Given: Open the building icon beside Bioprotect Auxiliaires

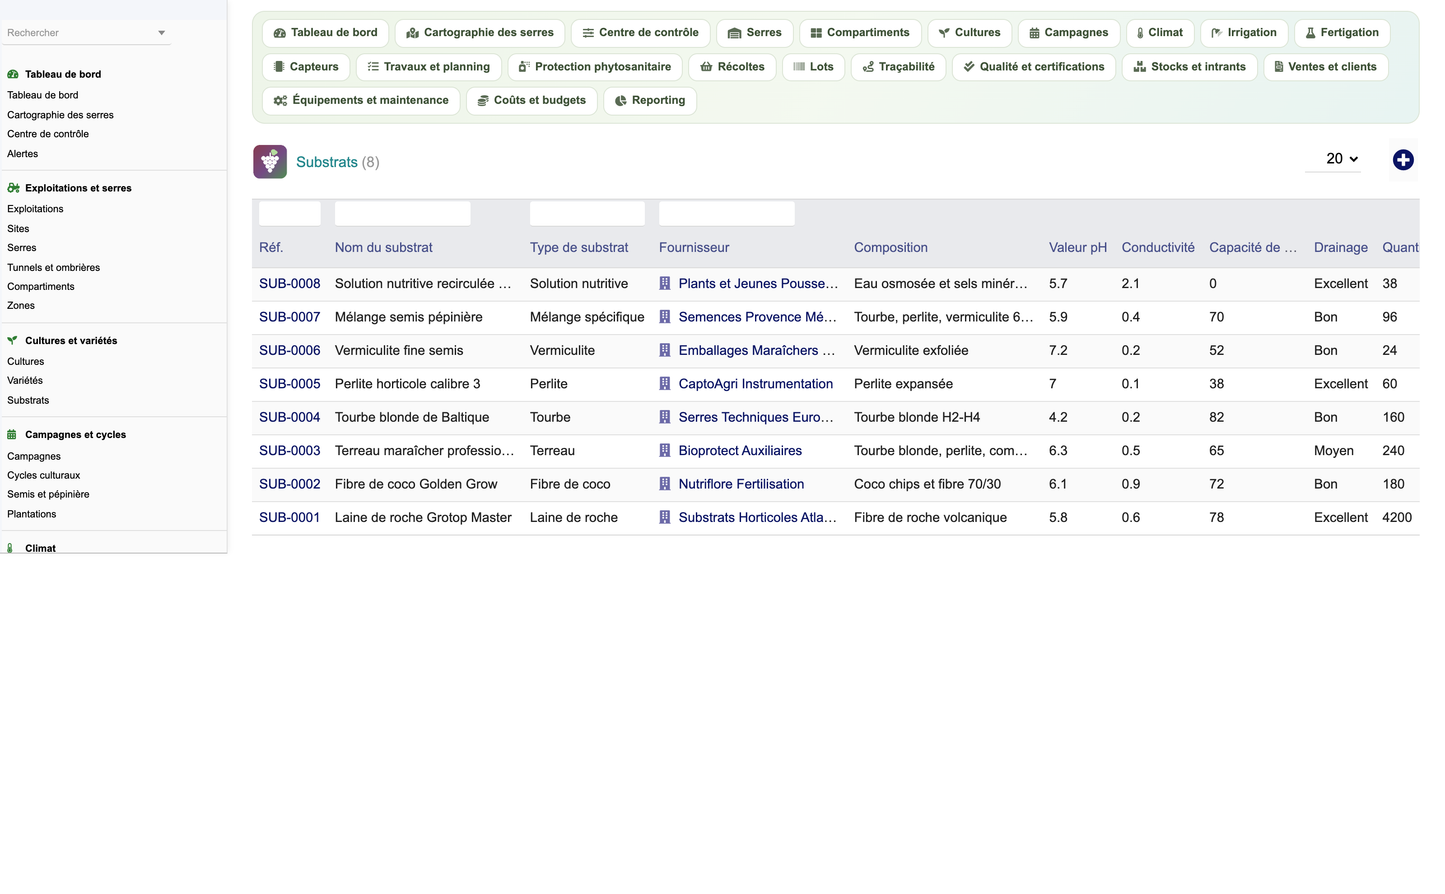Looking at the screenshot, I should [x=665, y=451].
